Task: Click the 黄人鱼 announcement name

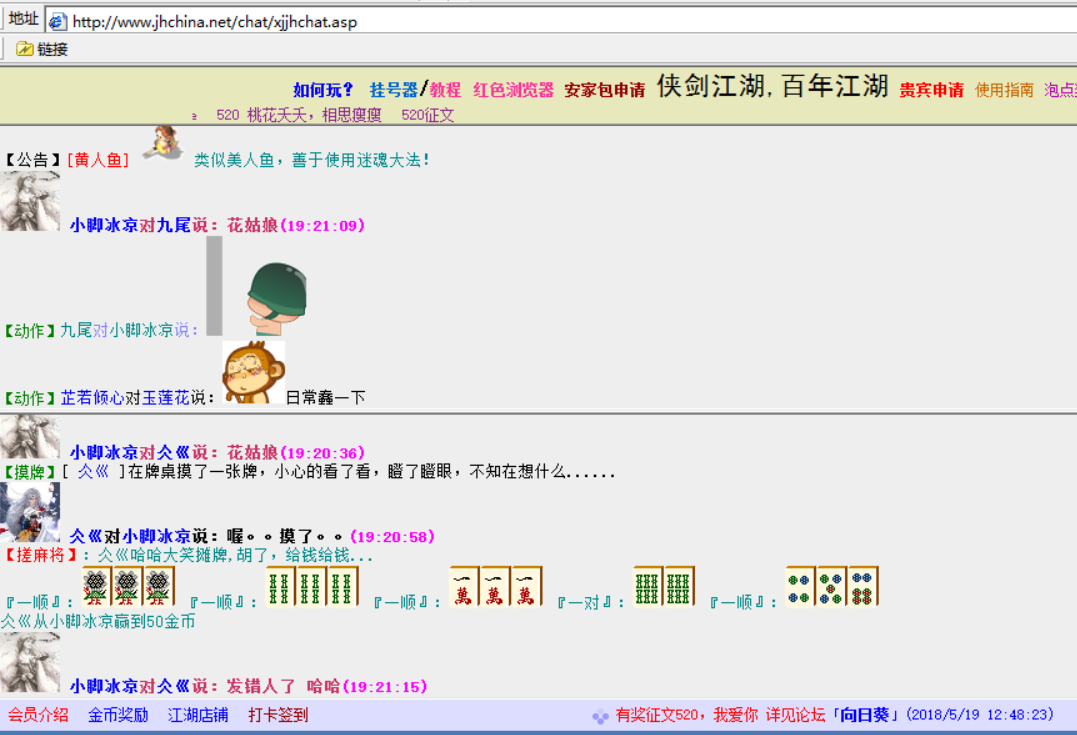Action: pos(98,160)
